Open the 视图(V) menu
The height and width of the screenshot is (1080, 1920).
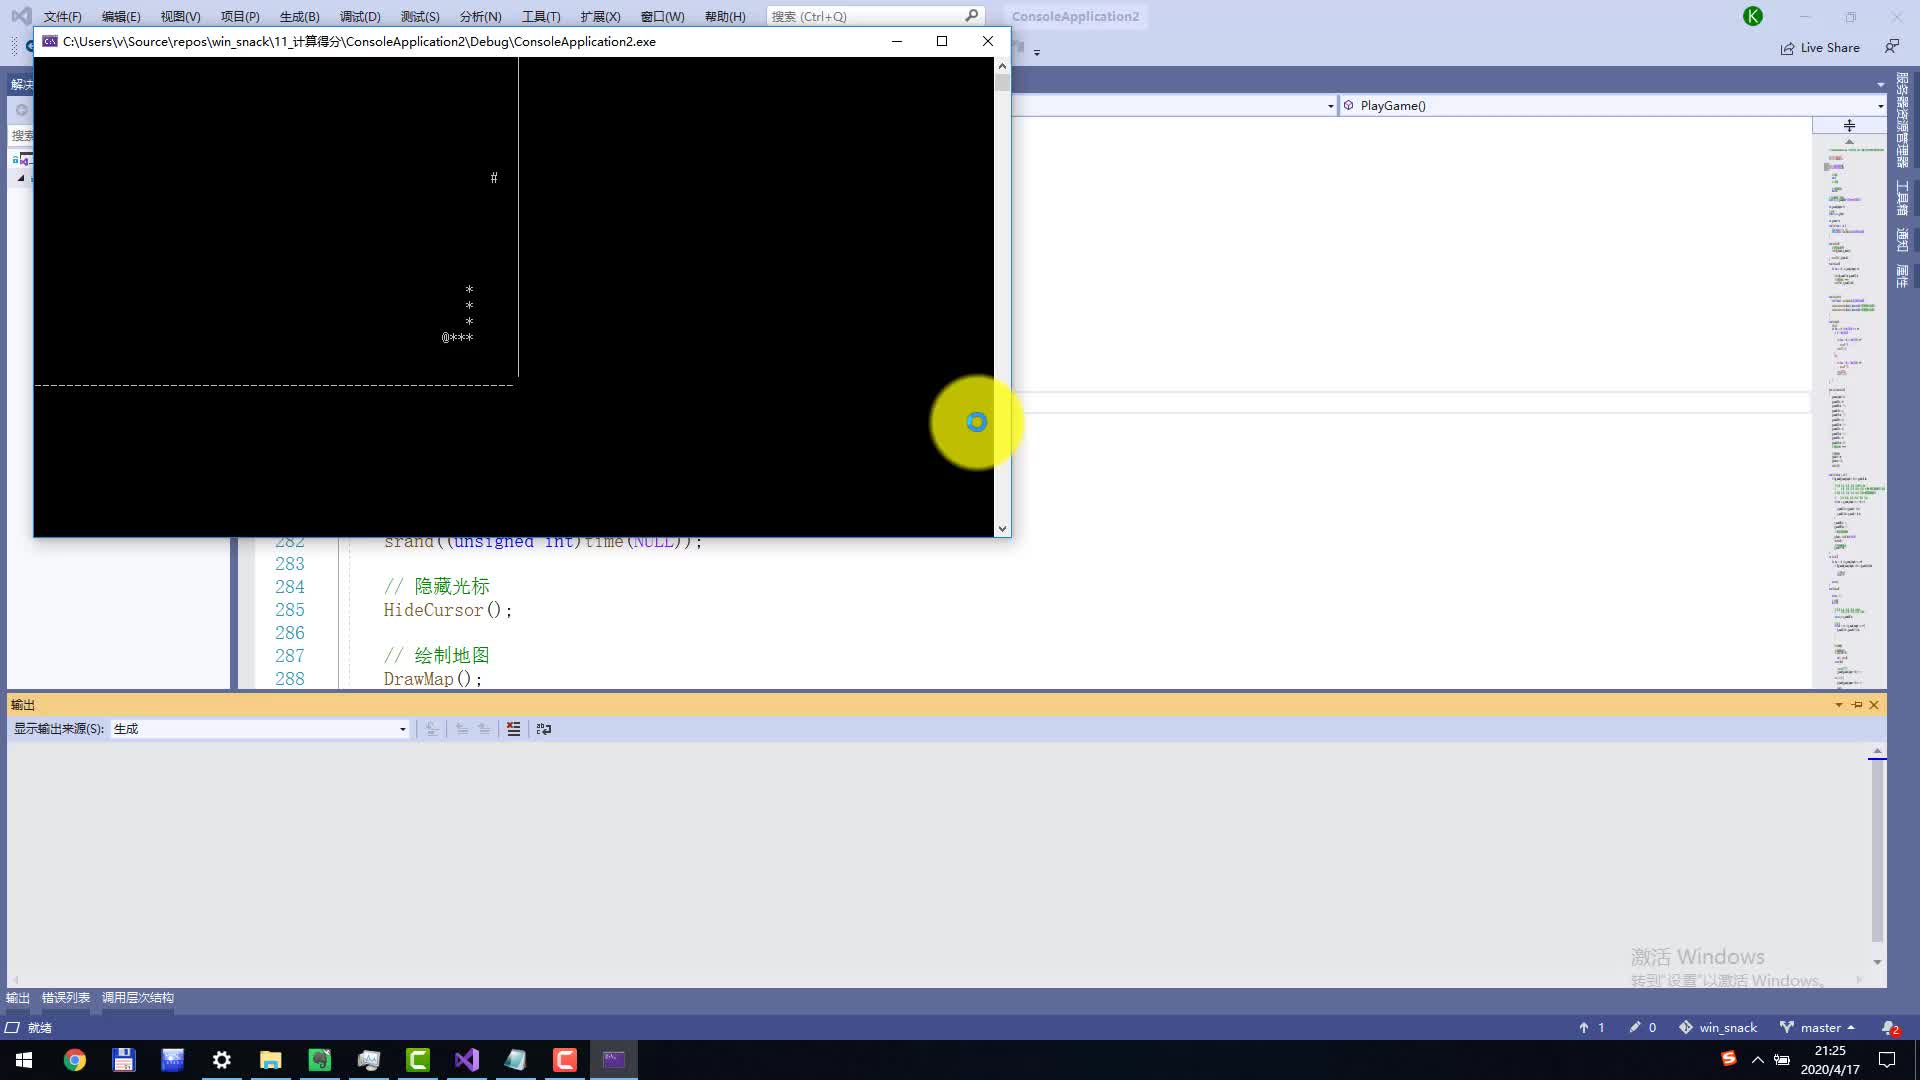coord(180,16)
